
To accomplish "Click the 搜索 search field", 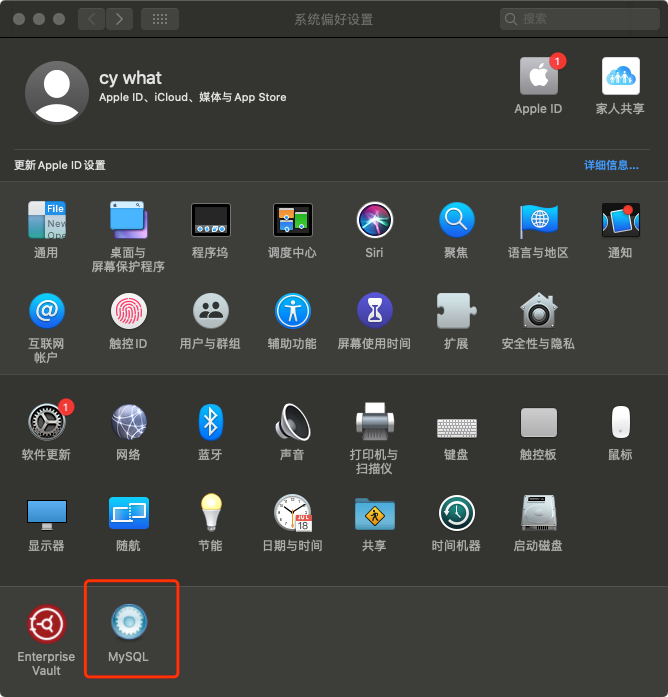I will (579, 19).
